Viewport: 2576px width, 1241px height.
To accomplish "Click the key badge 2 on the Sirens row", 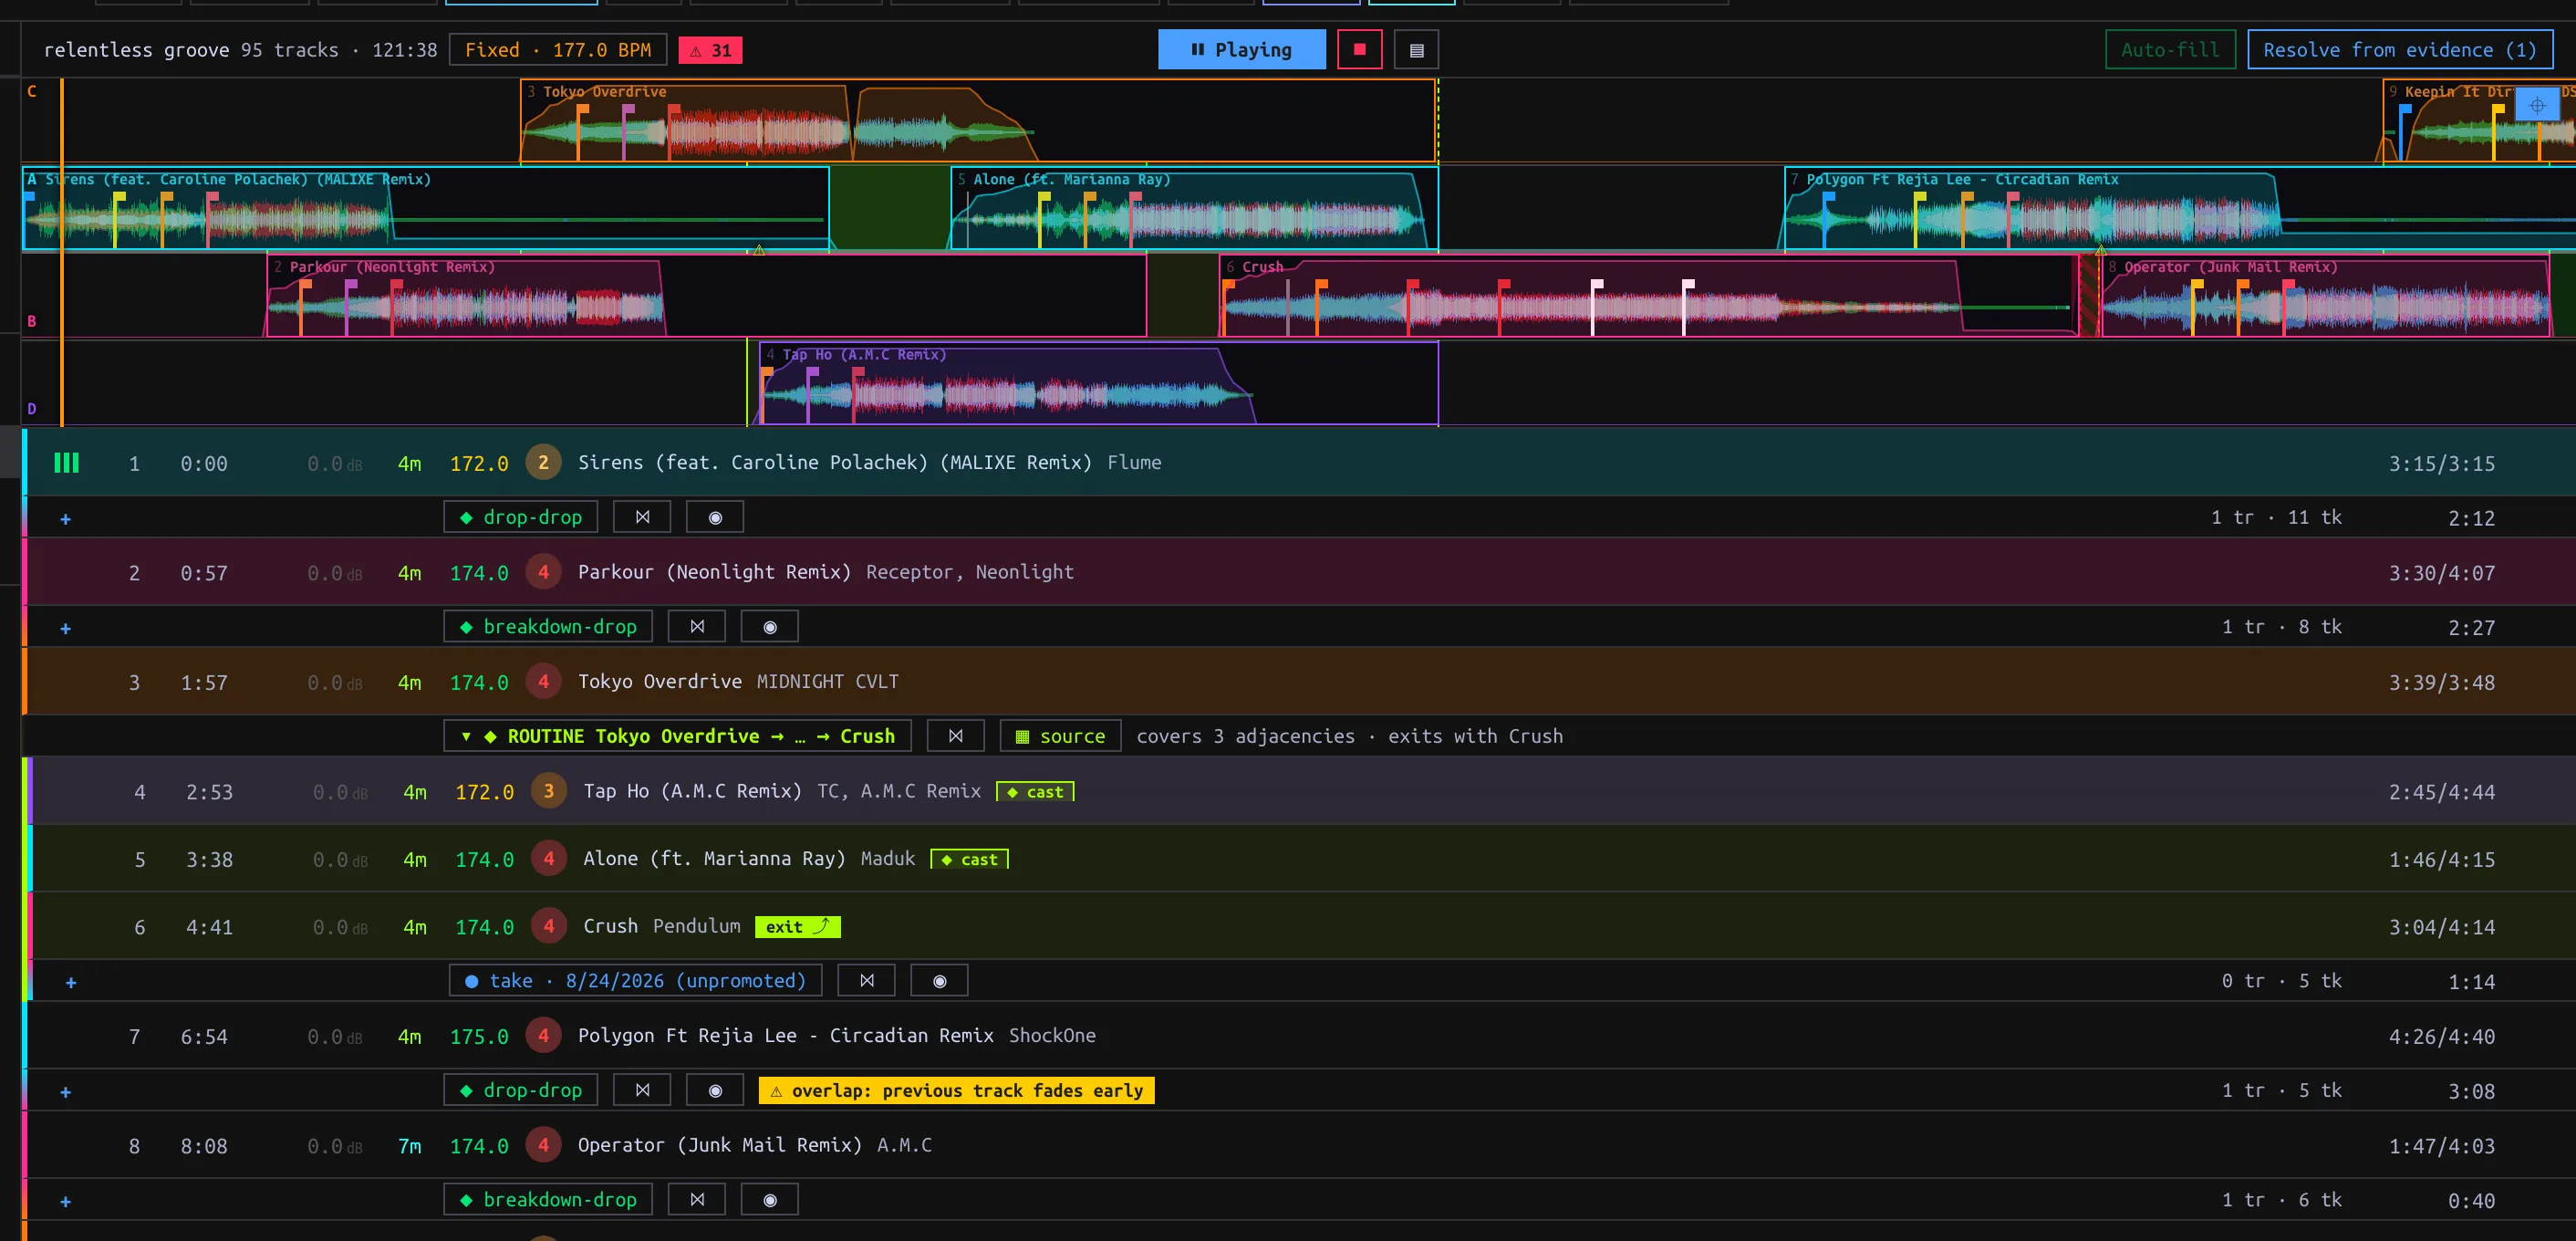I will click(x=543, y=462).
